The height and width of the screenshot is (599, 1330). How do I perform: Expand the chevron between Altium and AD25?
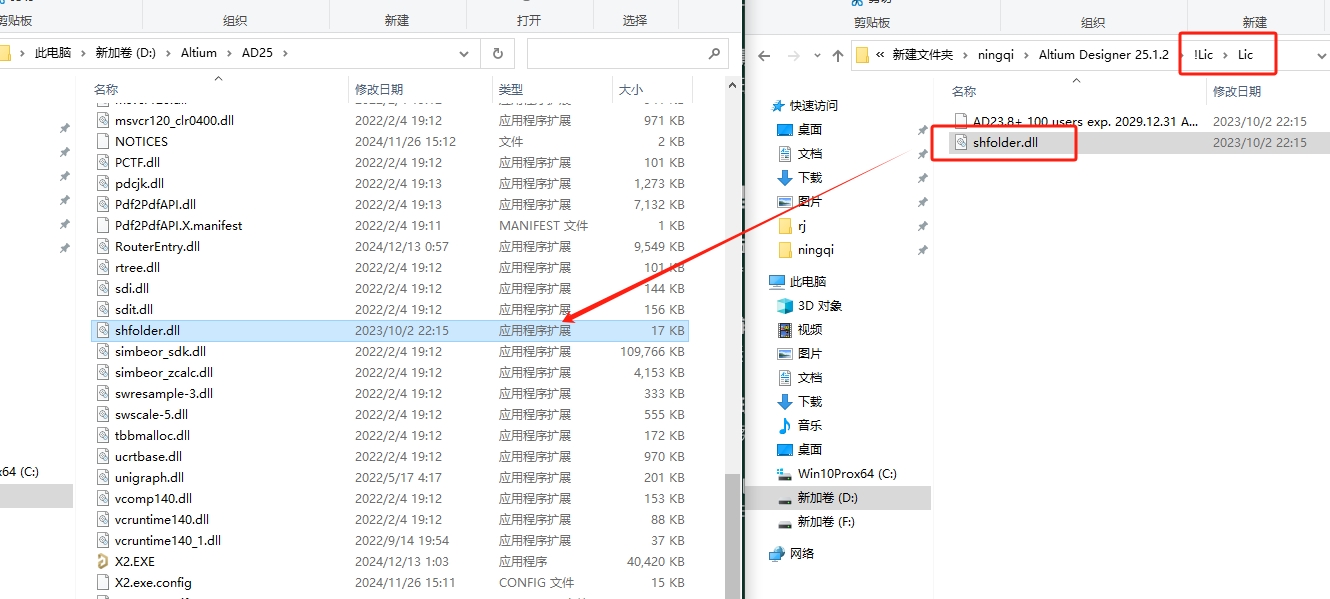(x=229, y=53)
